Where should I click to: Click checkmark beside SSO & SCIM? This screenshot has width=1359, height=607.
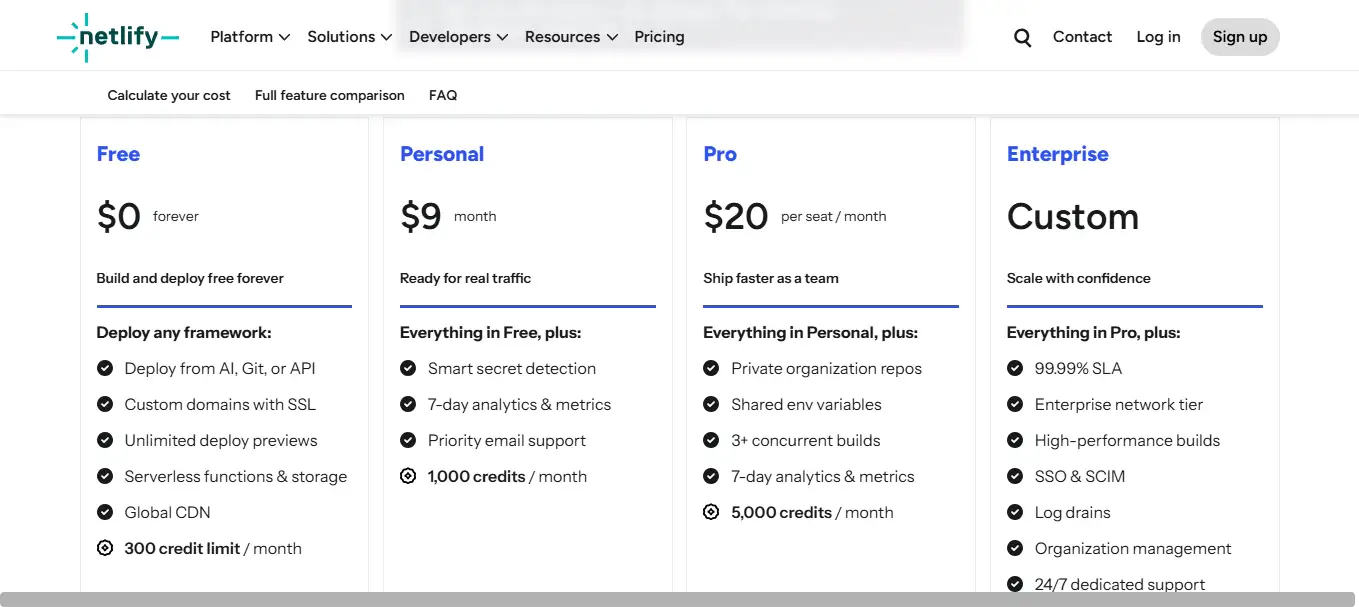click(1015, 476)
